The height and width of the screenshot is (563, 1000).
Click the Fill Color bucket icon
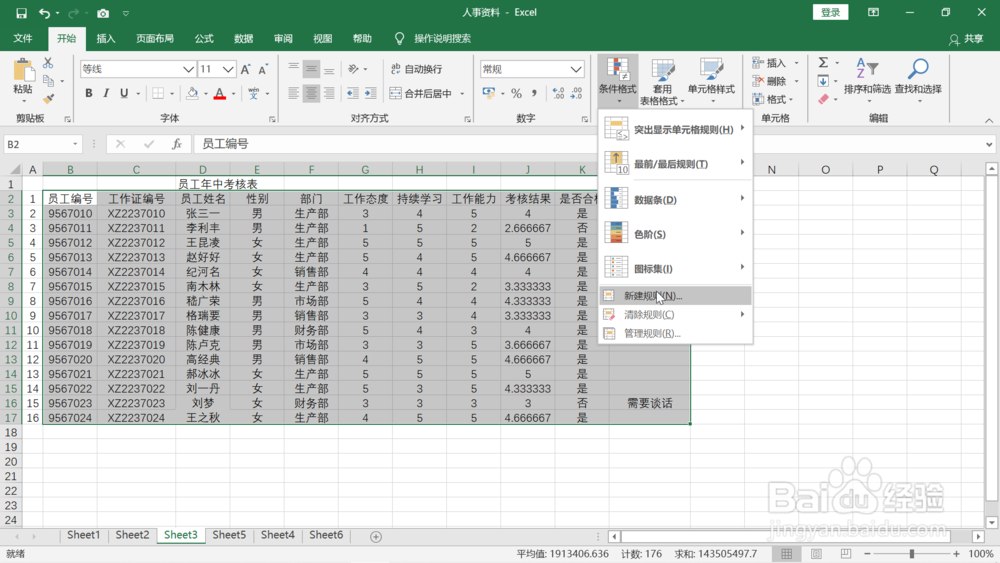(192, 94)
